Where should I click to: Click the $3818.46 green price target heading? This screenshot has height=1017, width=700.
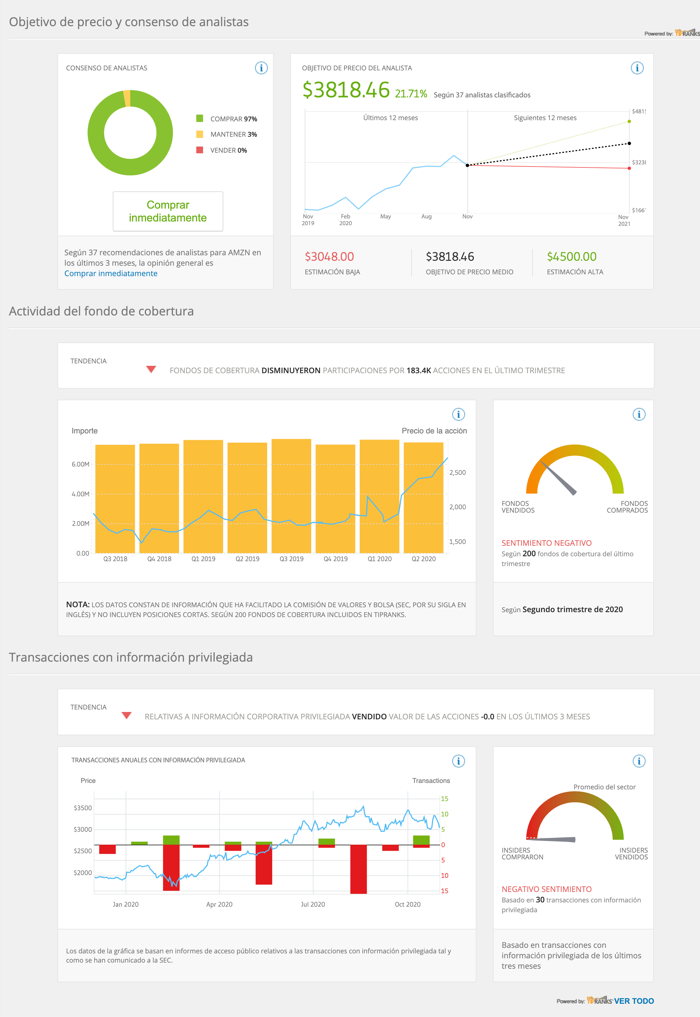346,90
